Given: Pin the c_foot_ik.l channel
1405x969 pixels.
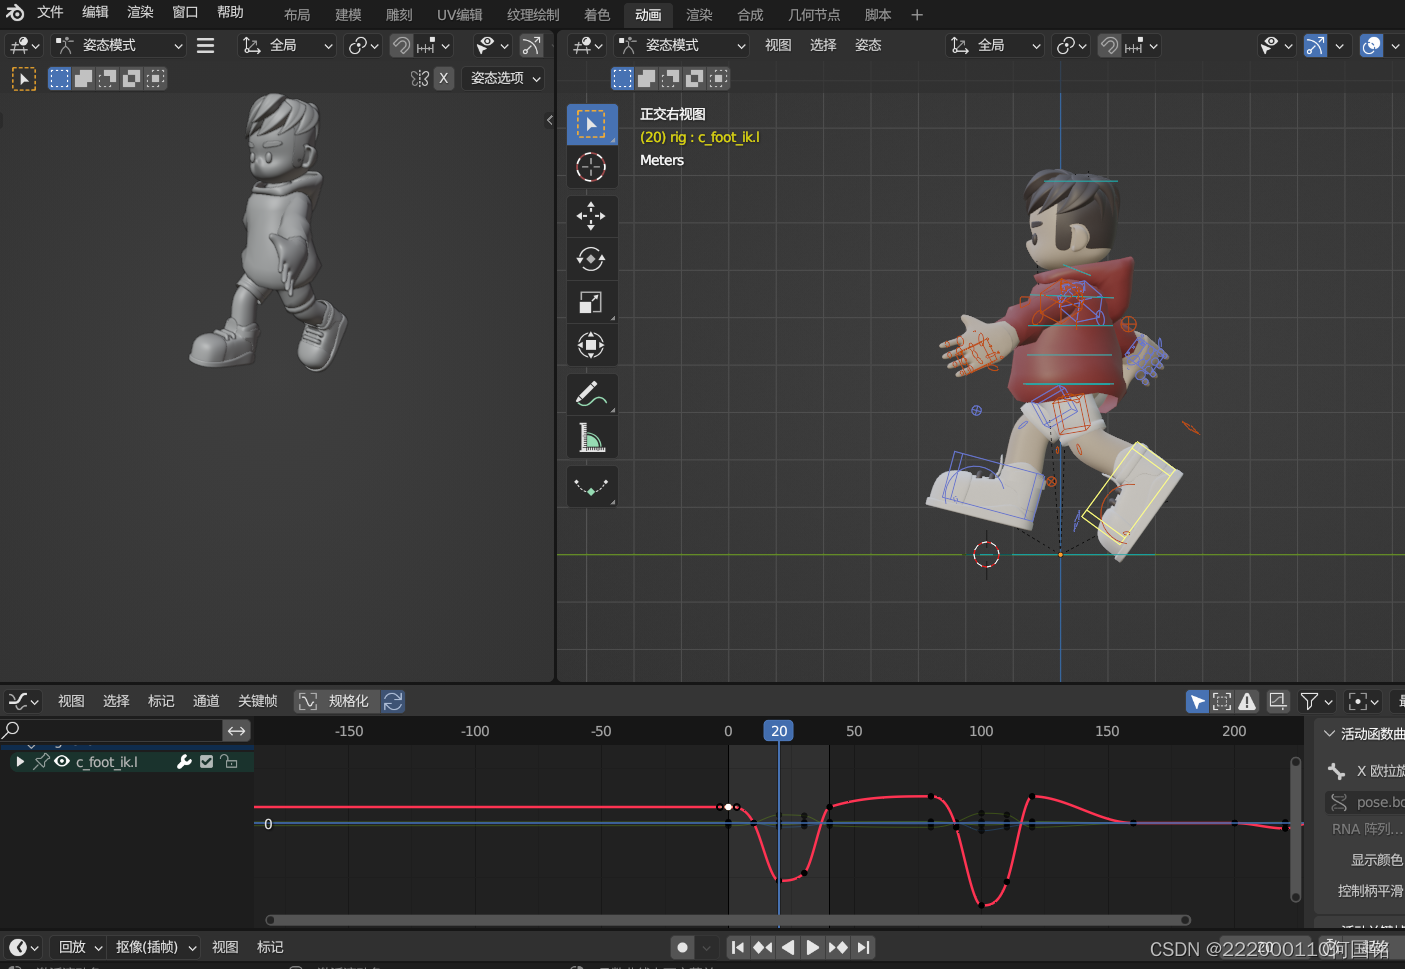Looking at the screenshot, I should click(41, 762).
